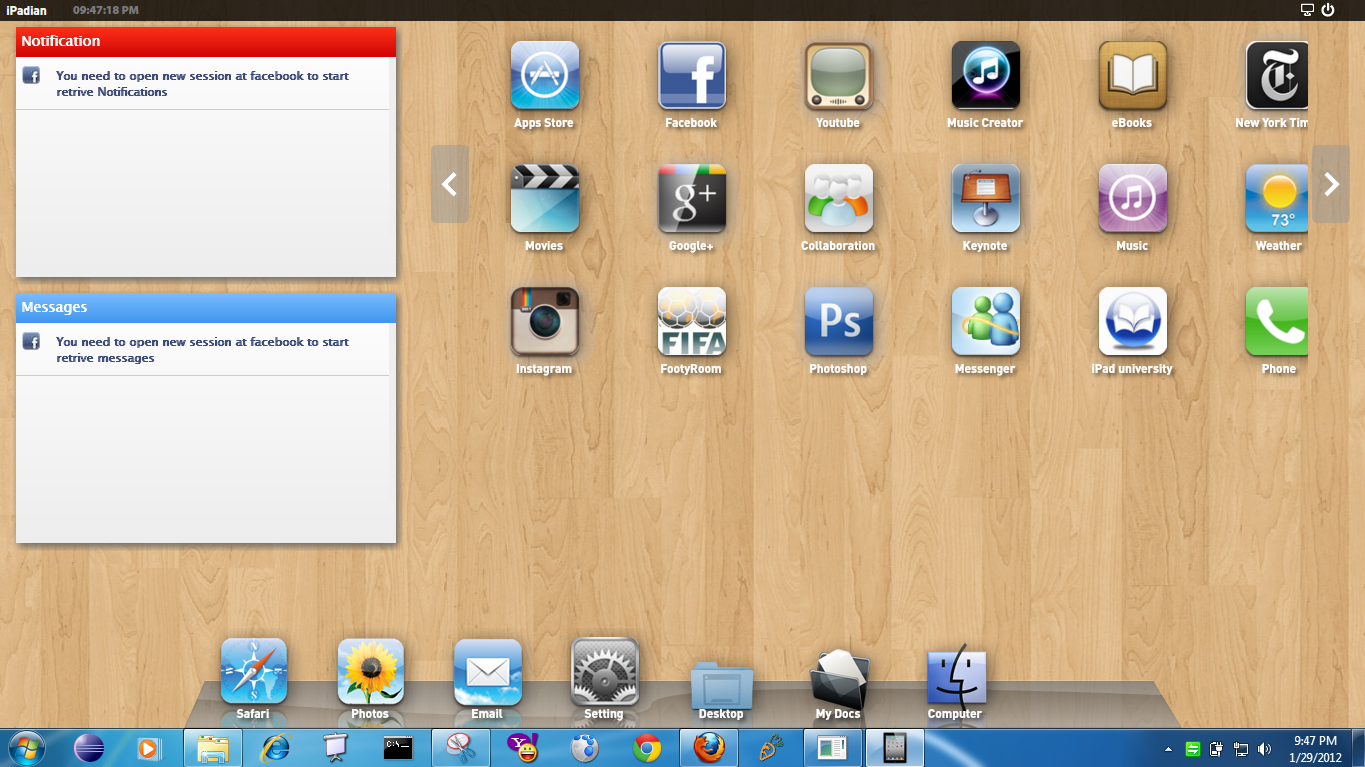Switch to Eclipse in the taskbar

point(89,748)
